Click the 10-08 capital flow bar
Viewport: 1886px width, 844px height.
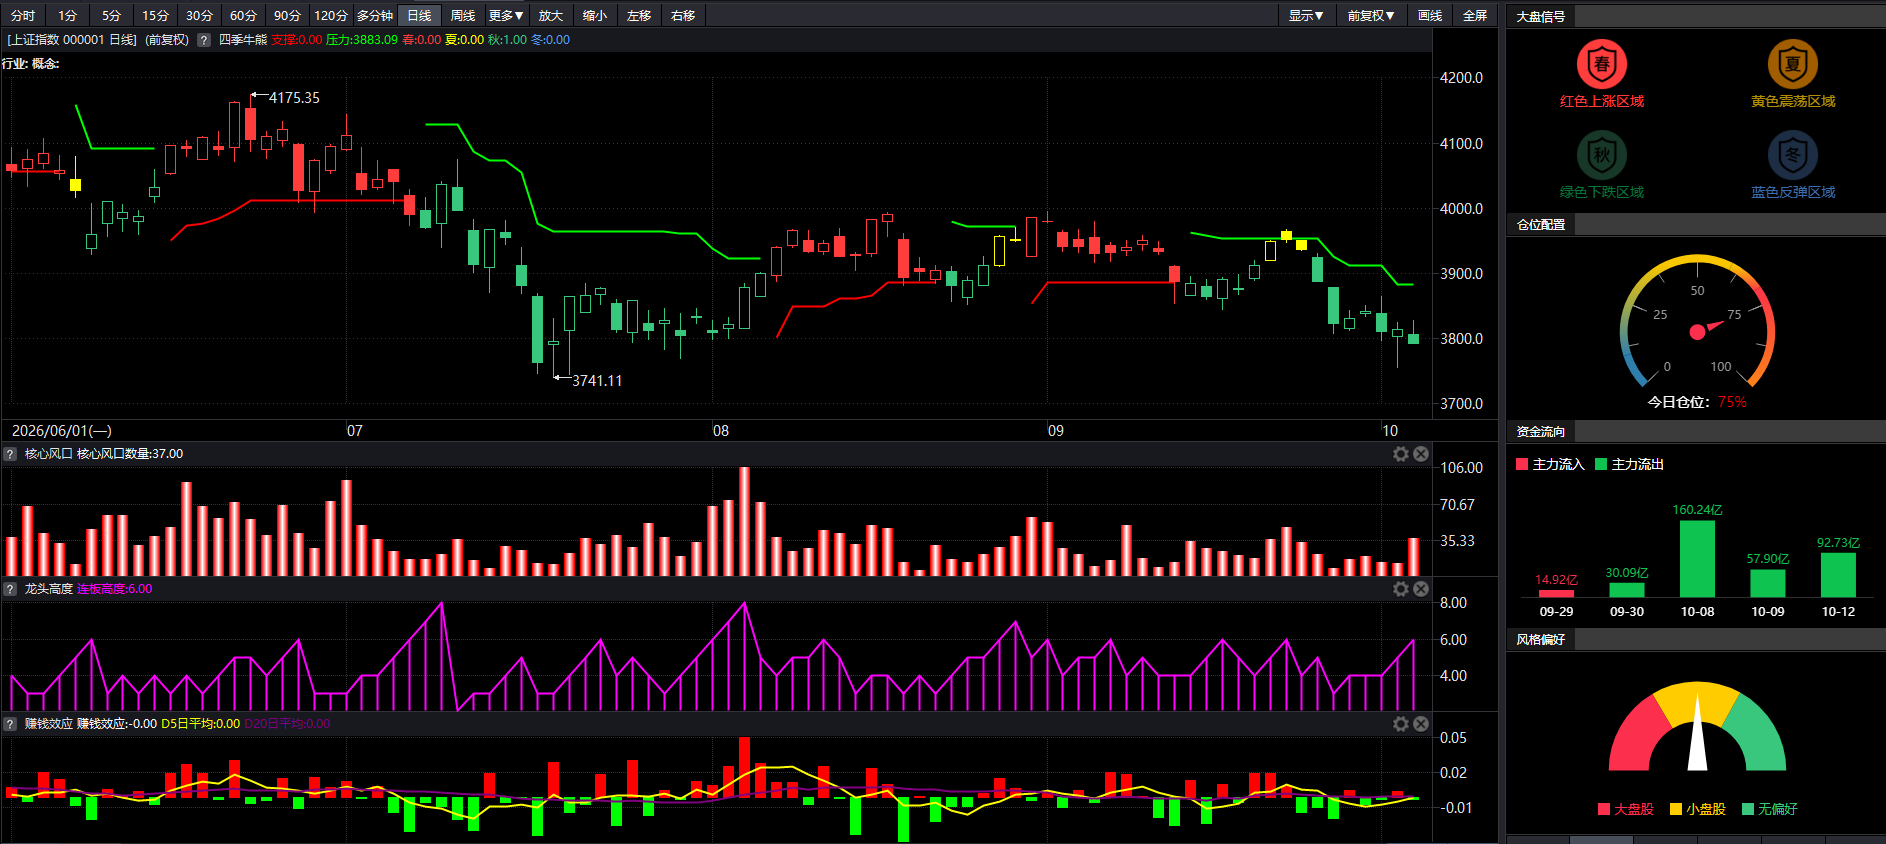[1697, 559]
